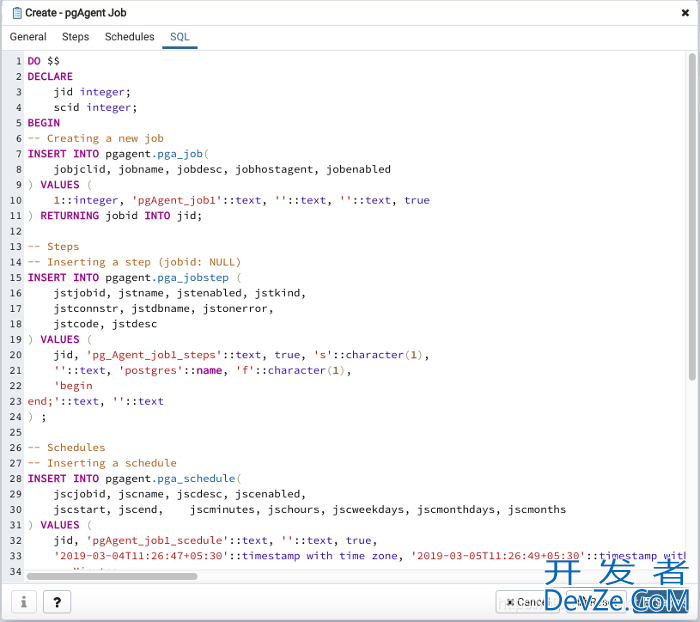Click the '-- Schedules' comment on line 26
700x622 pixels.
tap(67, 447)
